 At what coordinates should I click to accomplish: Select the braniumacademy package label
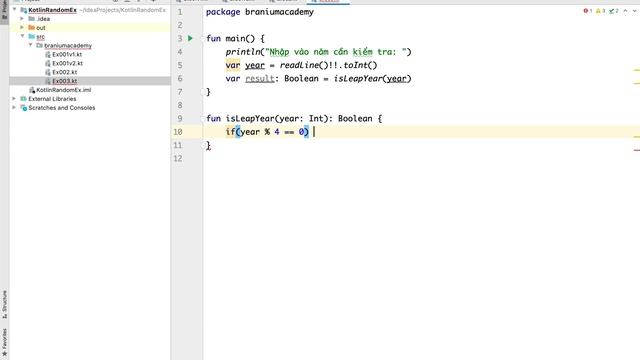(68, 46)
